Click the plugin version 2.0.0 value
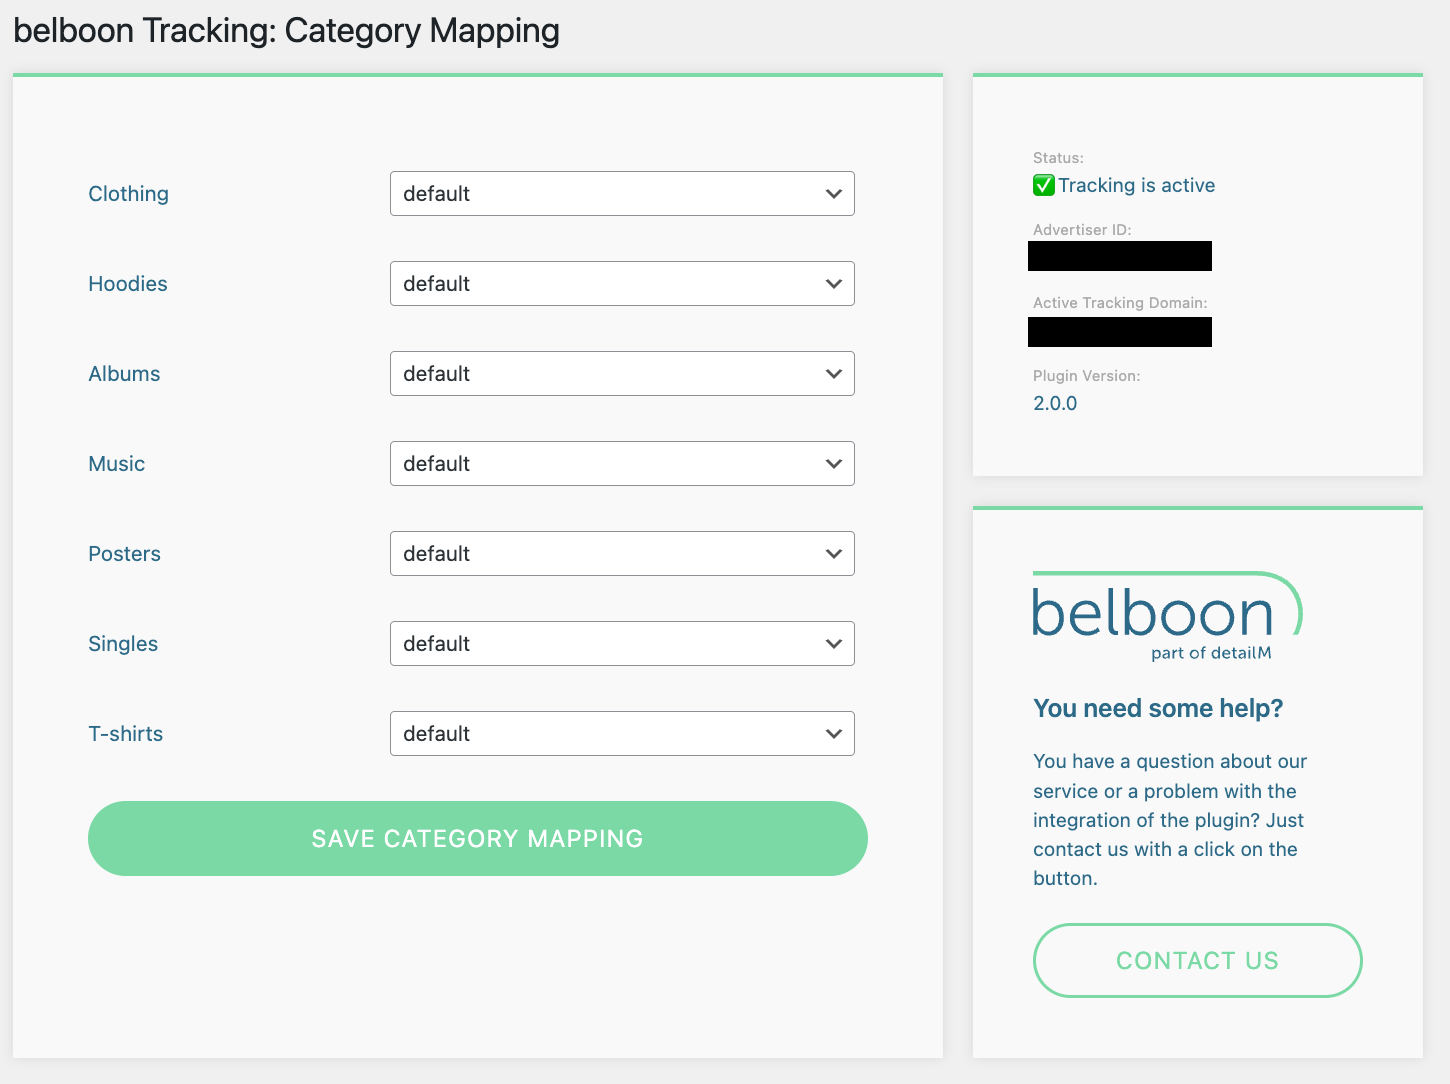The image size is (1450, 1084). [x=1055, y=403]
